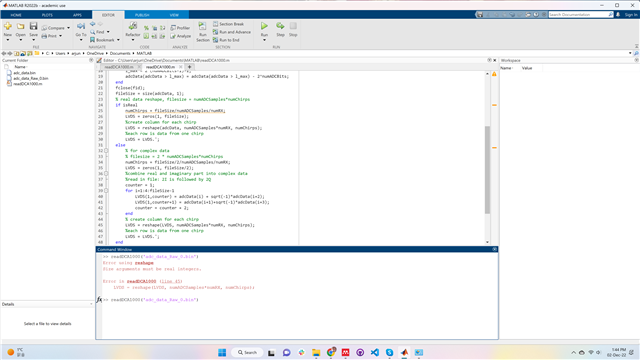Image resolution: width=640 pixels, height=360 pixels.
Task: Click the notifications bell icon
Action: (x=618, y=15)
